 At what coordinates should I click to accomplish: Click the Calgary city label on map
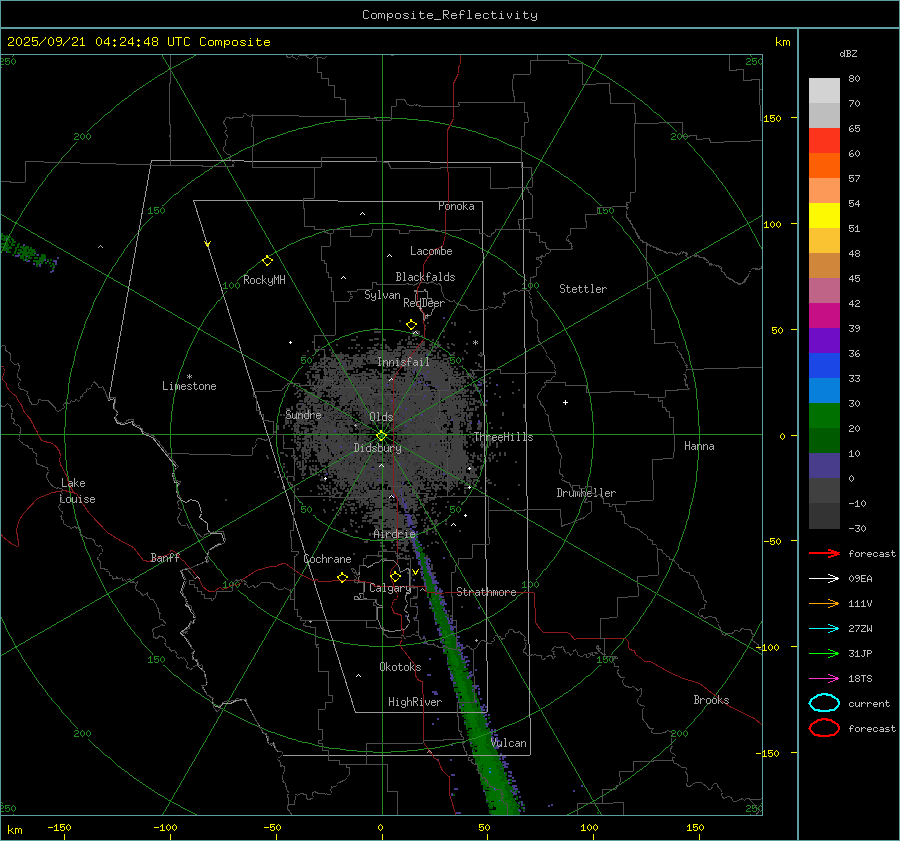(389, 589)
